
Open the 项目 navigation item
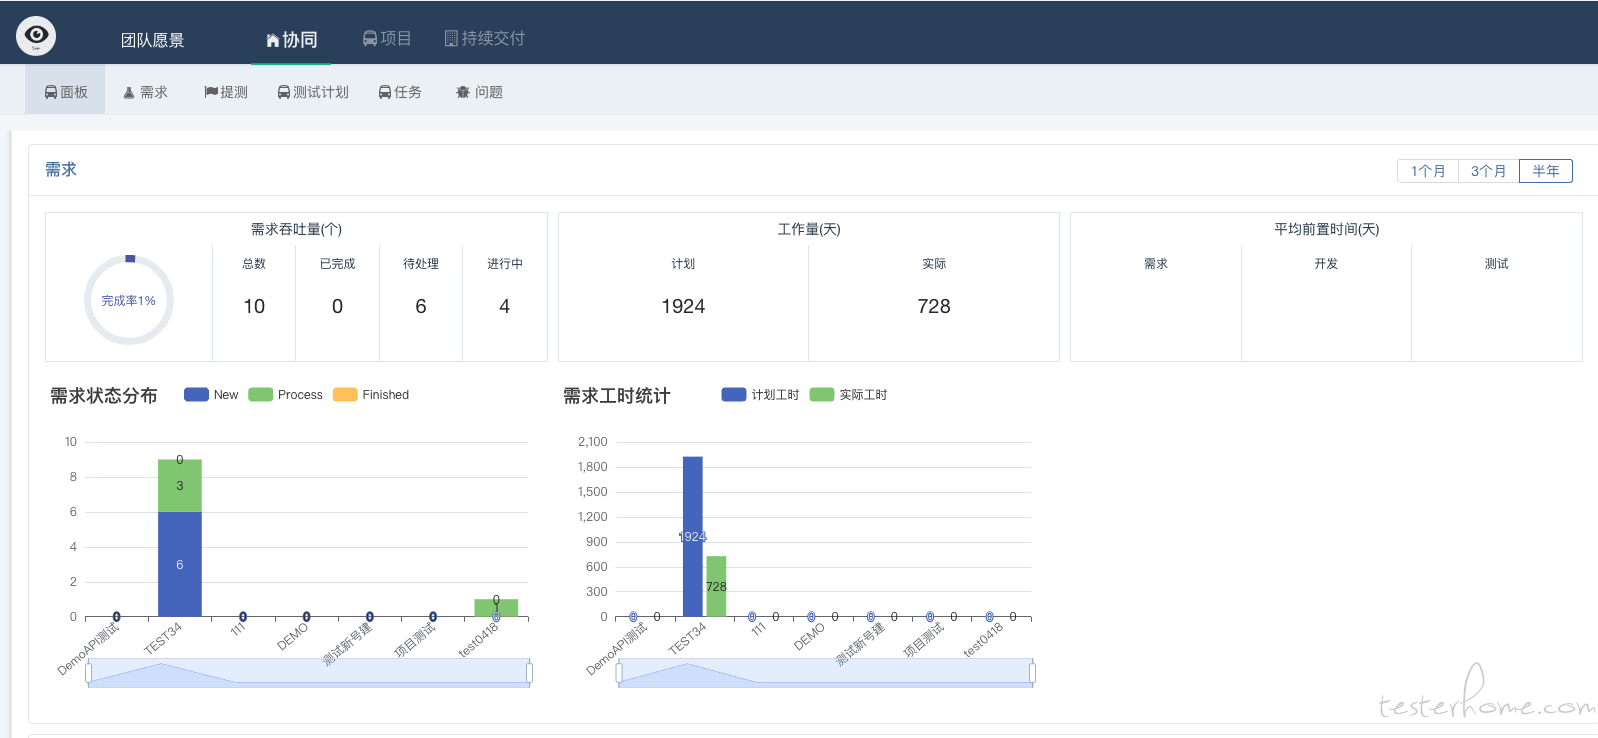point(387,38)
